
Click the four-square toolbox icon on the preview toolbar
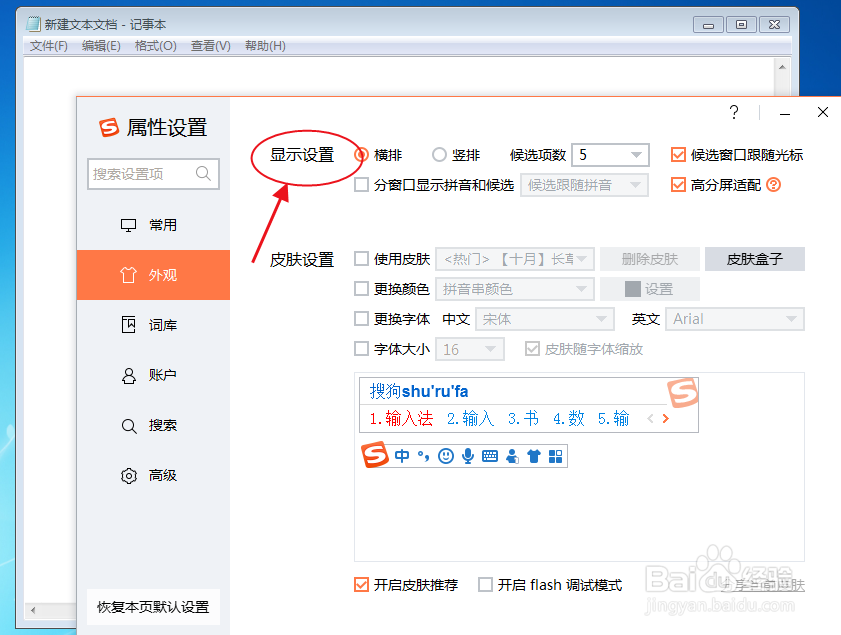pyautogui.click(x=556, y=456)
